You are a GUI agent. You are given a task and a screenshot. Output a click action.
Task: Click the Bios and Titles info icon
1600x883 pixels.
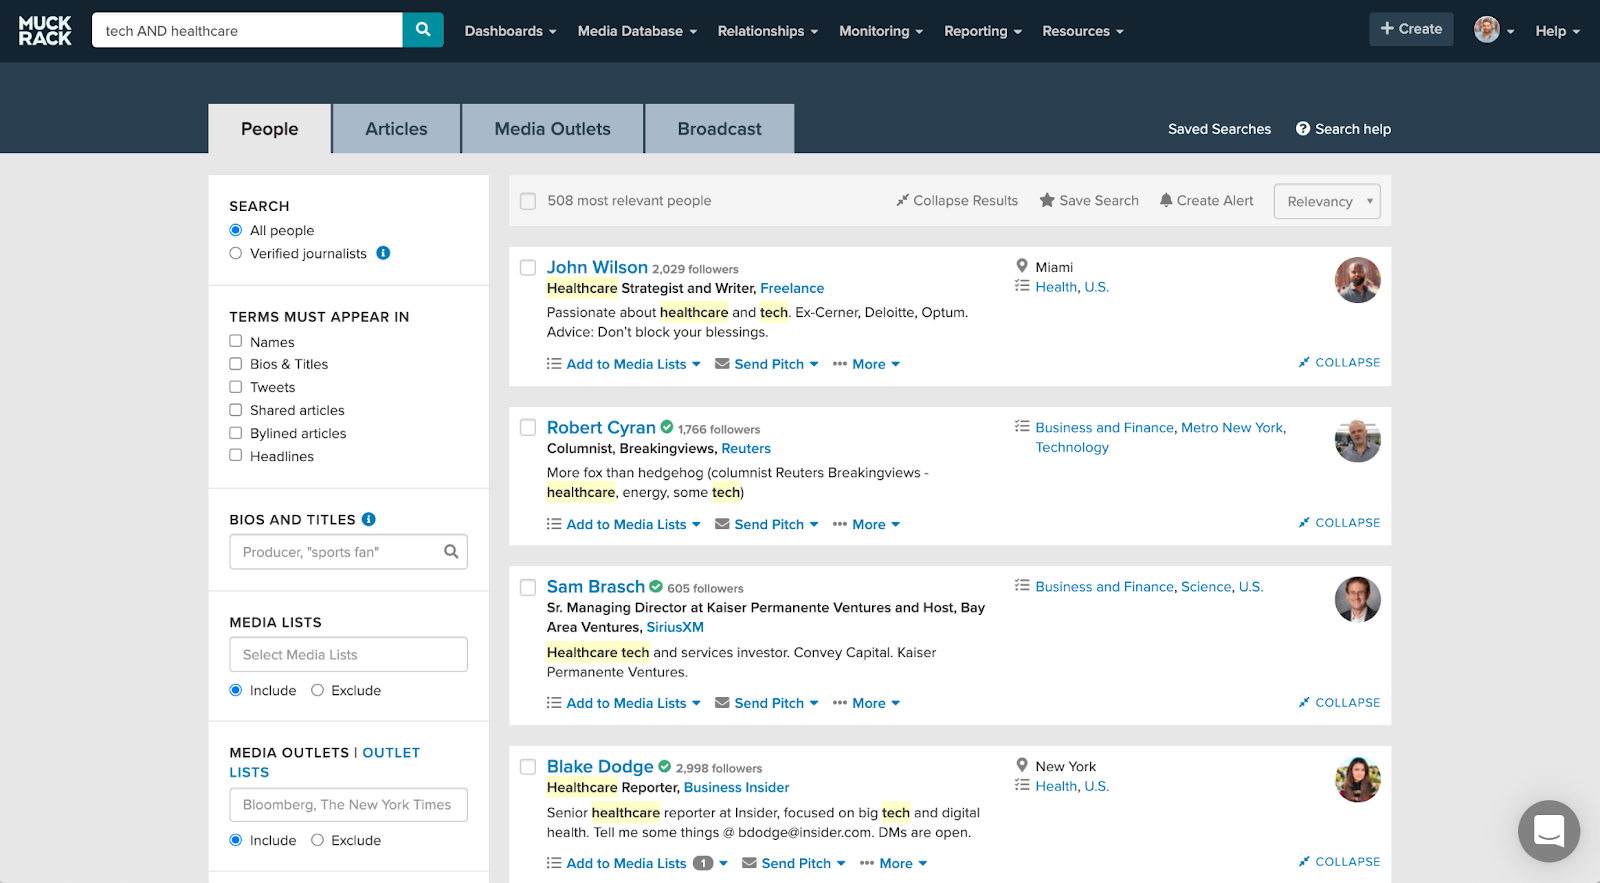(x=369, y=519)
